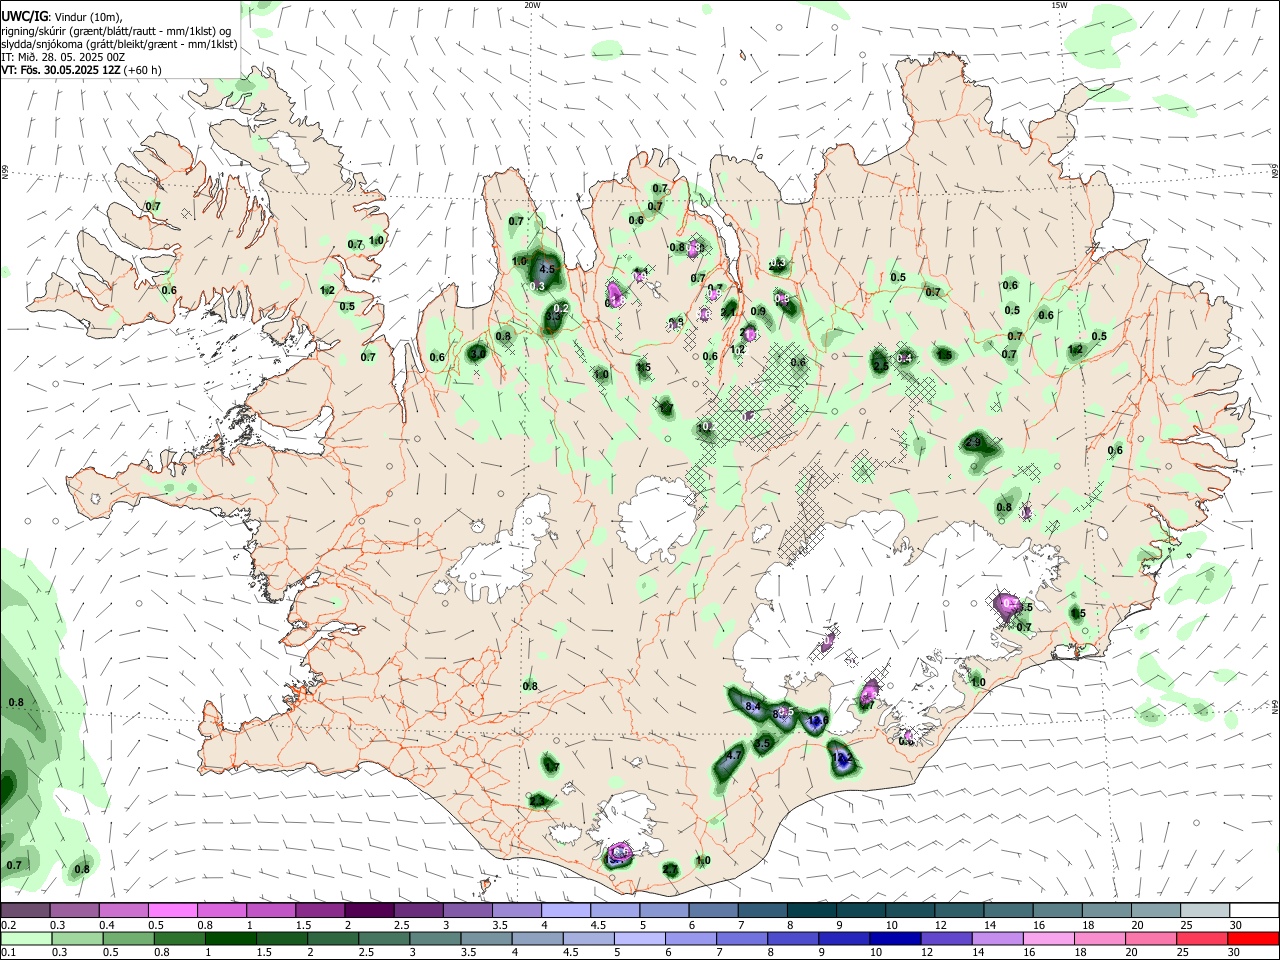Click the '64N' latitude label
This screenshot has height=960, width=1280.
click(x=1275, y=706)
